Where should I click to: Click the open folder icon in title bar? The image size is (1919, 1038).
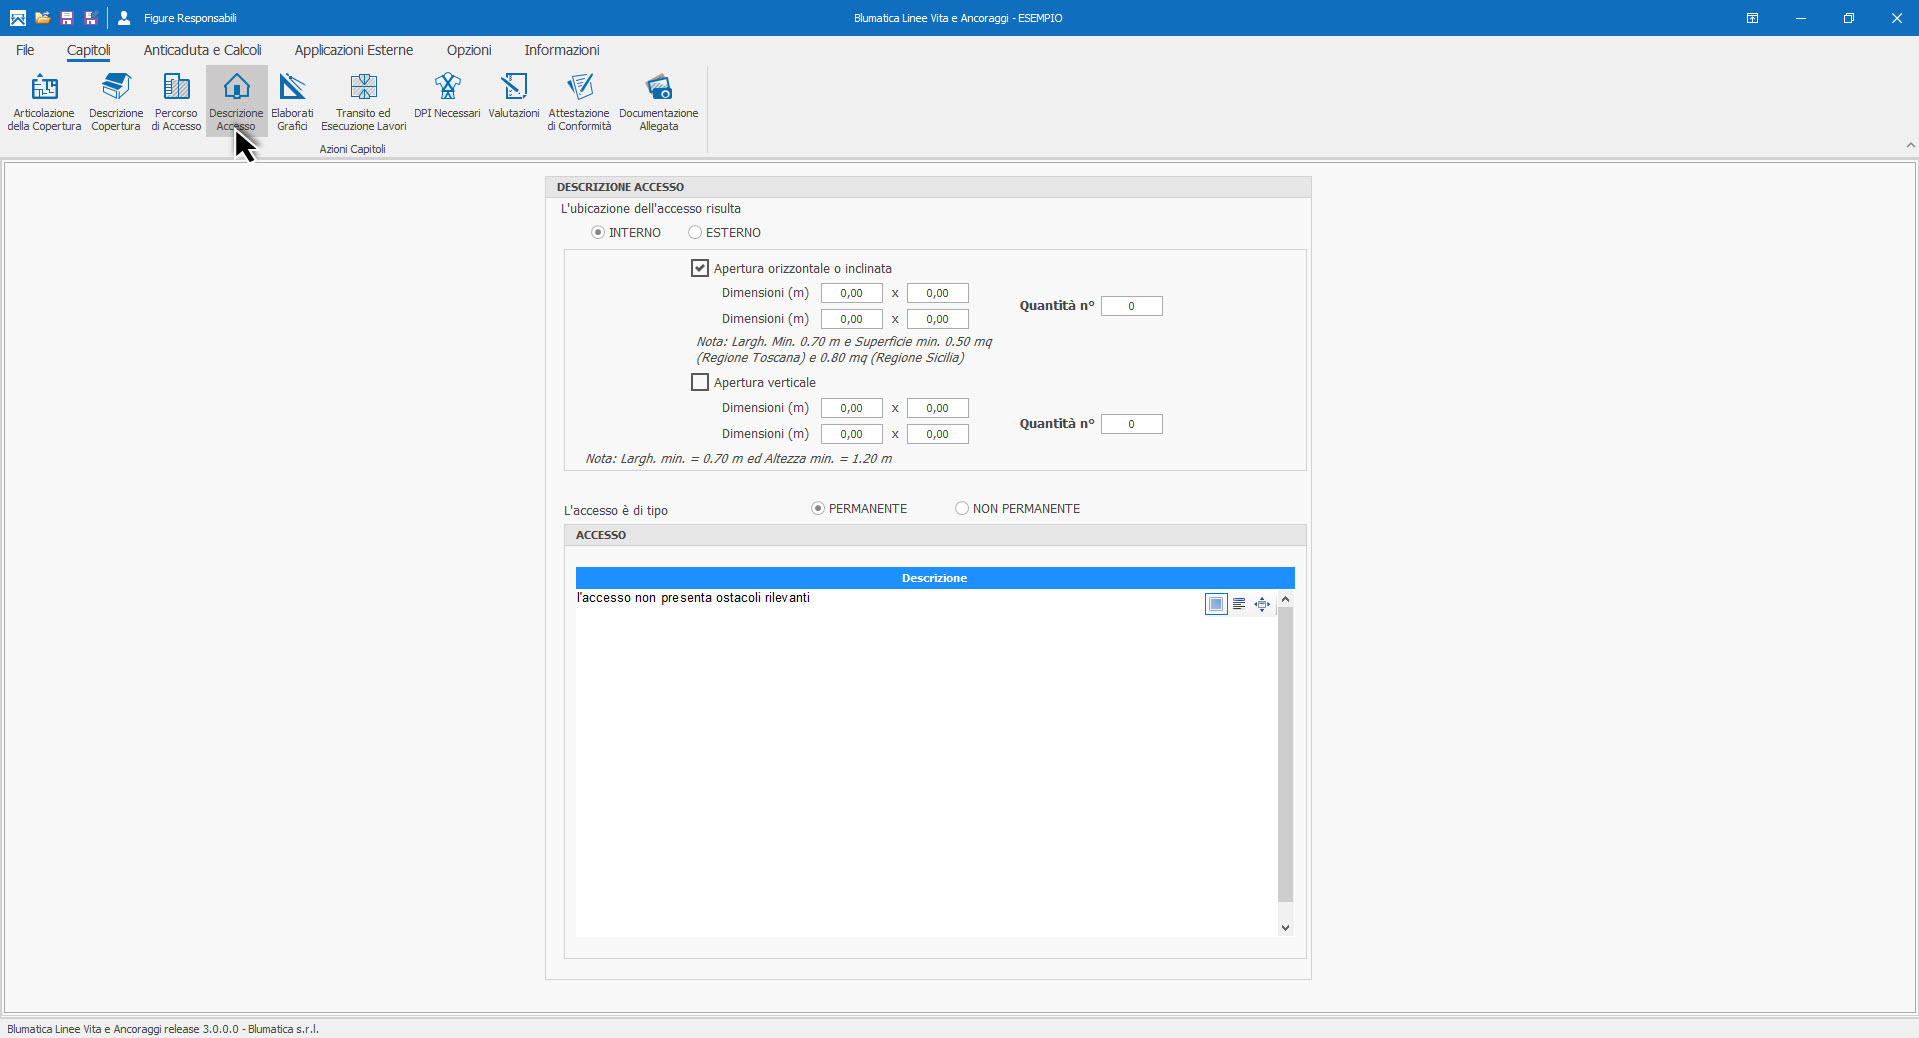(x=42, y=18)
